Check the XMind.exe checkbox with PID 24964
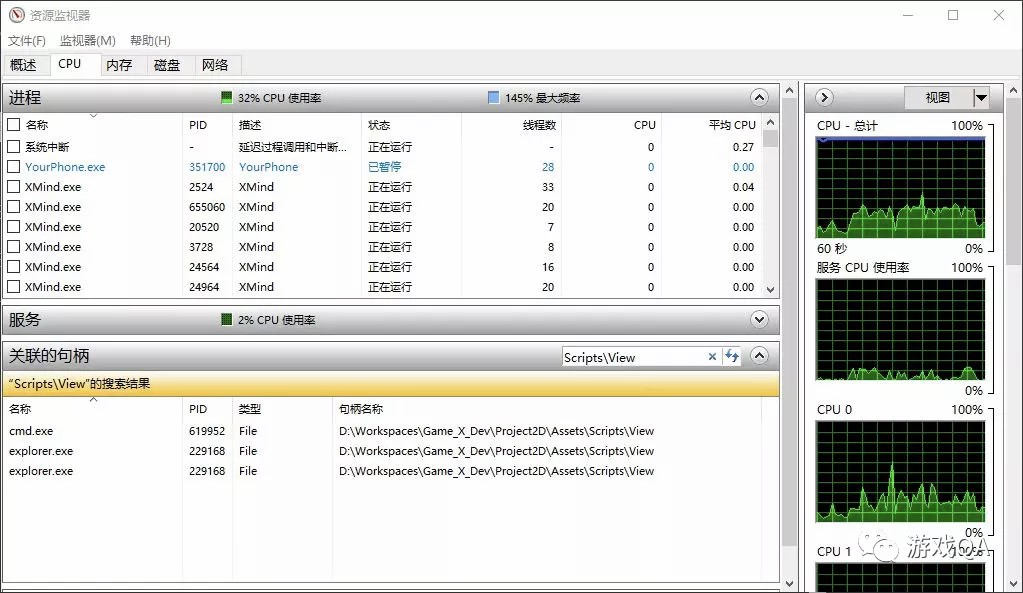1023x593 pixels. click(x=13, y=286)
